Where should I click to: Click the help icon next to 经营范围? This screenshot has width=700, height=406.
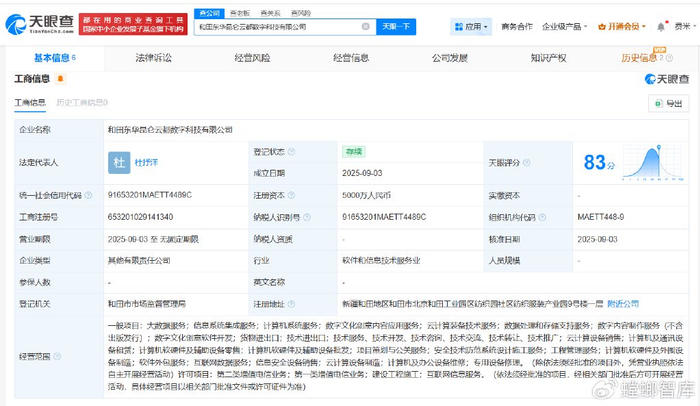point(57,356)
